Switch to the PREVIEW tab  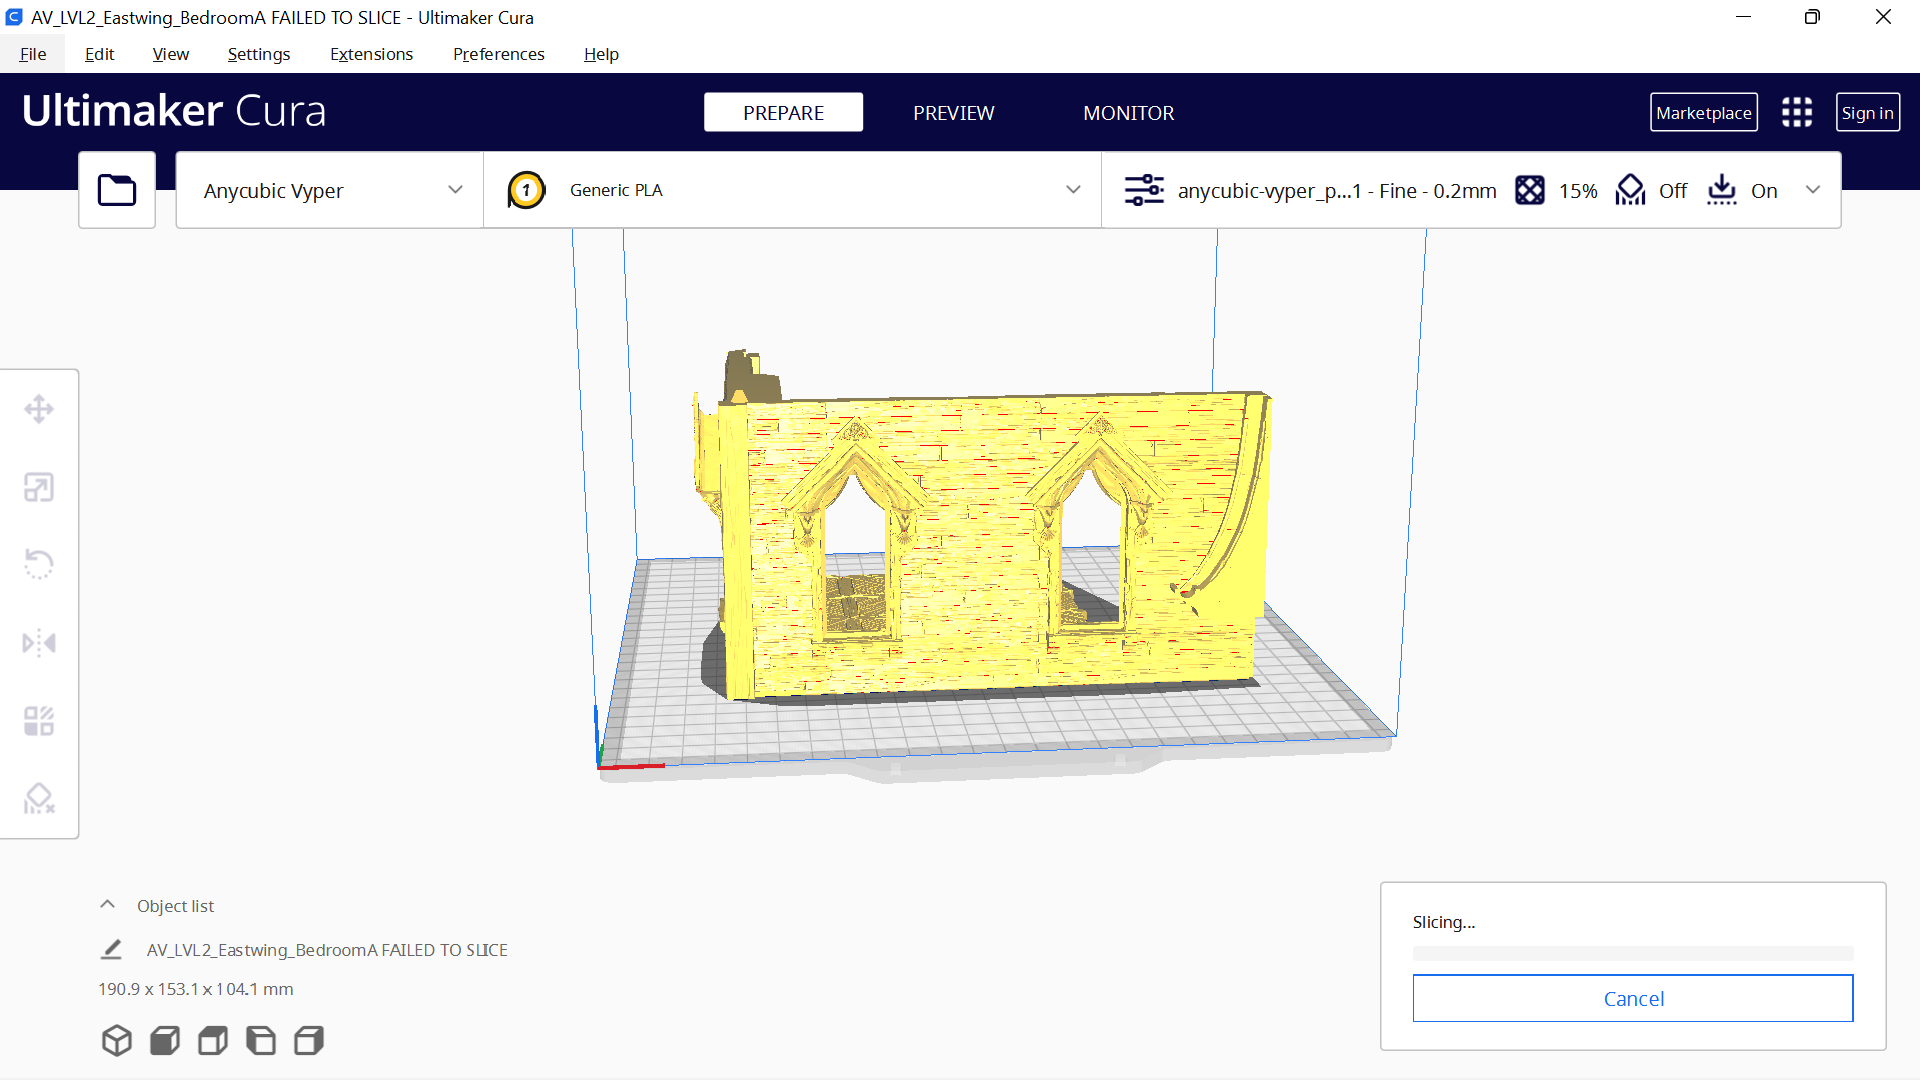[x=953, y=112]
